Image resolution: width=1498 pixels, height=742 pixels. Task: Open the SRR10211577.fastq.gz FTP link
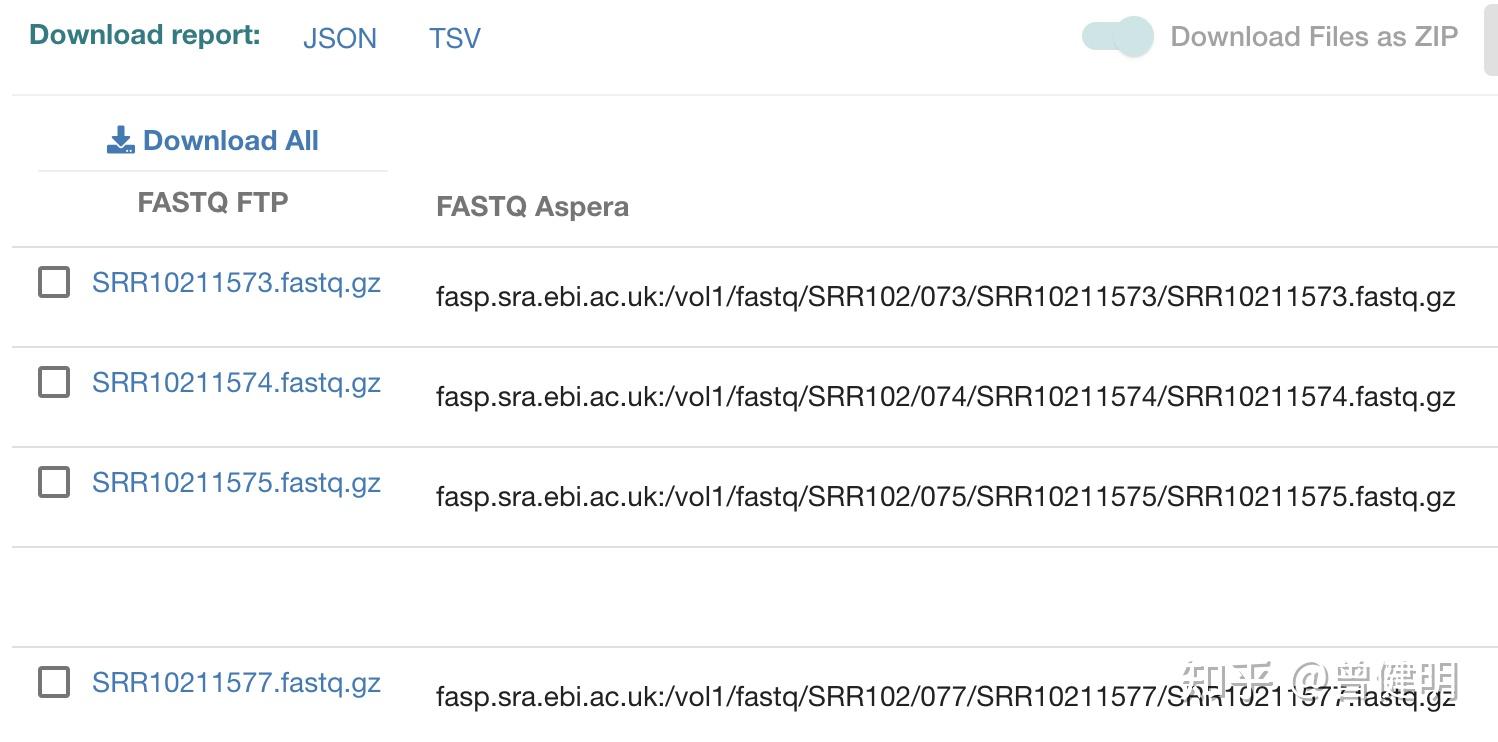point(236,683)
